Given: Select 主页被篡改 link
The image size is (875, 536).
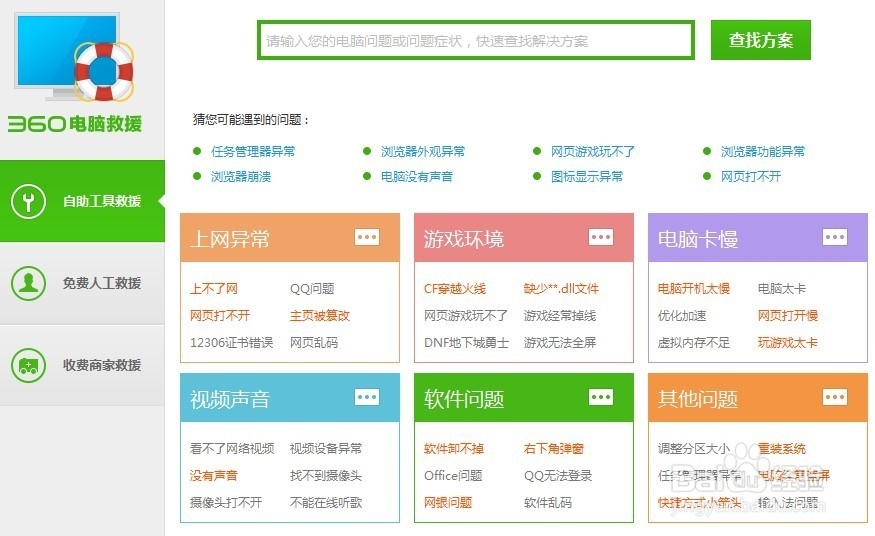Looking at the screenshot, I should (x=320, y=316).
